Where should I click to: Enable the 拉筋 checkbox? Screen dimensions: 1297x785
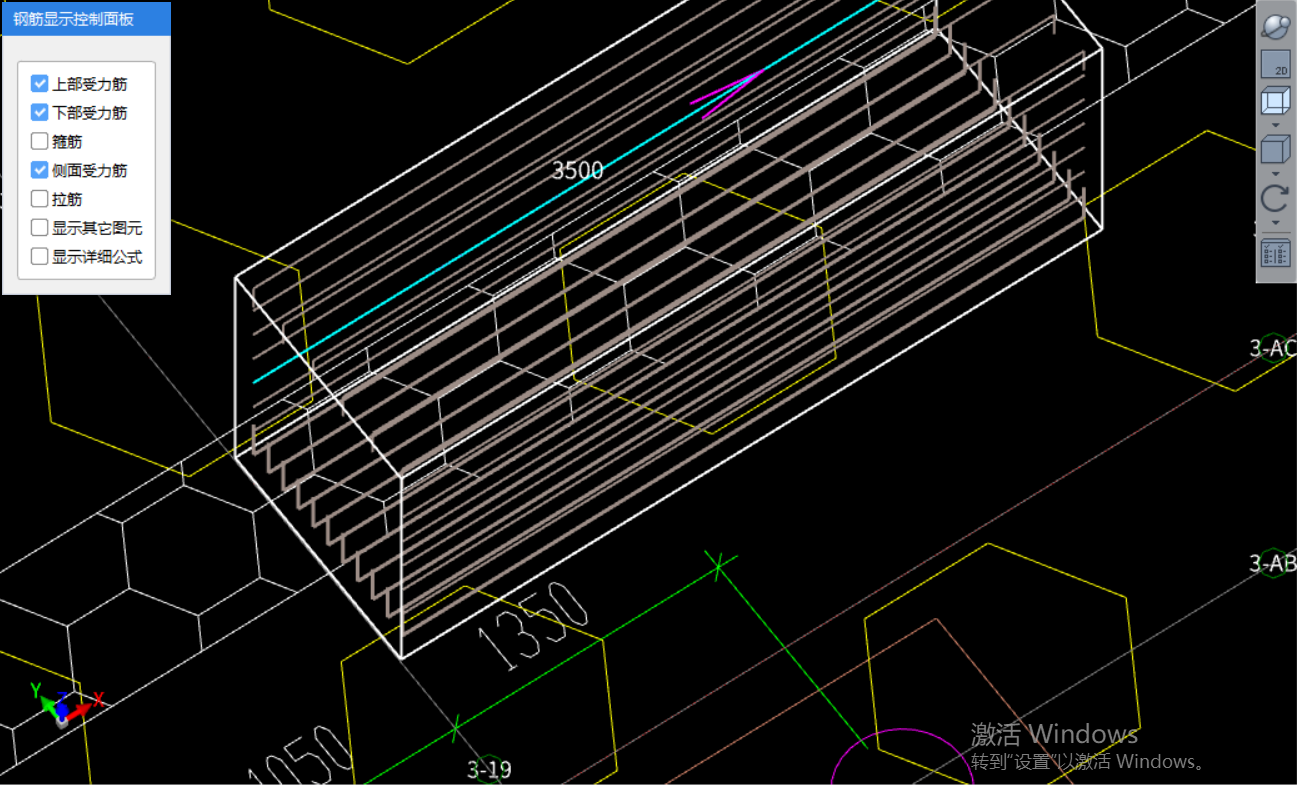click(x=40, y=199)
